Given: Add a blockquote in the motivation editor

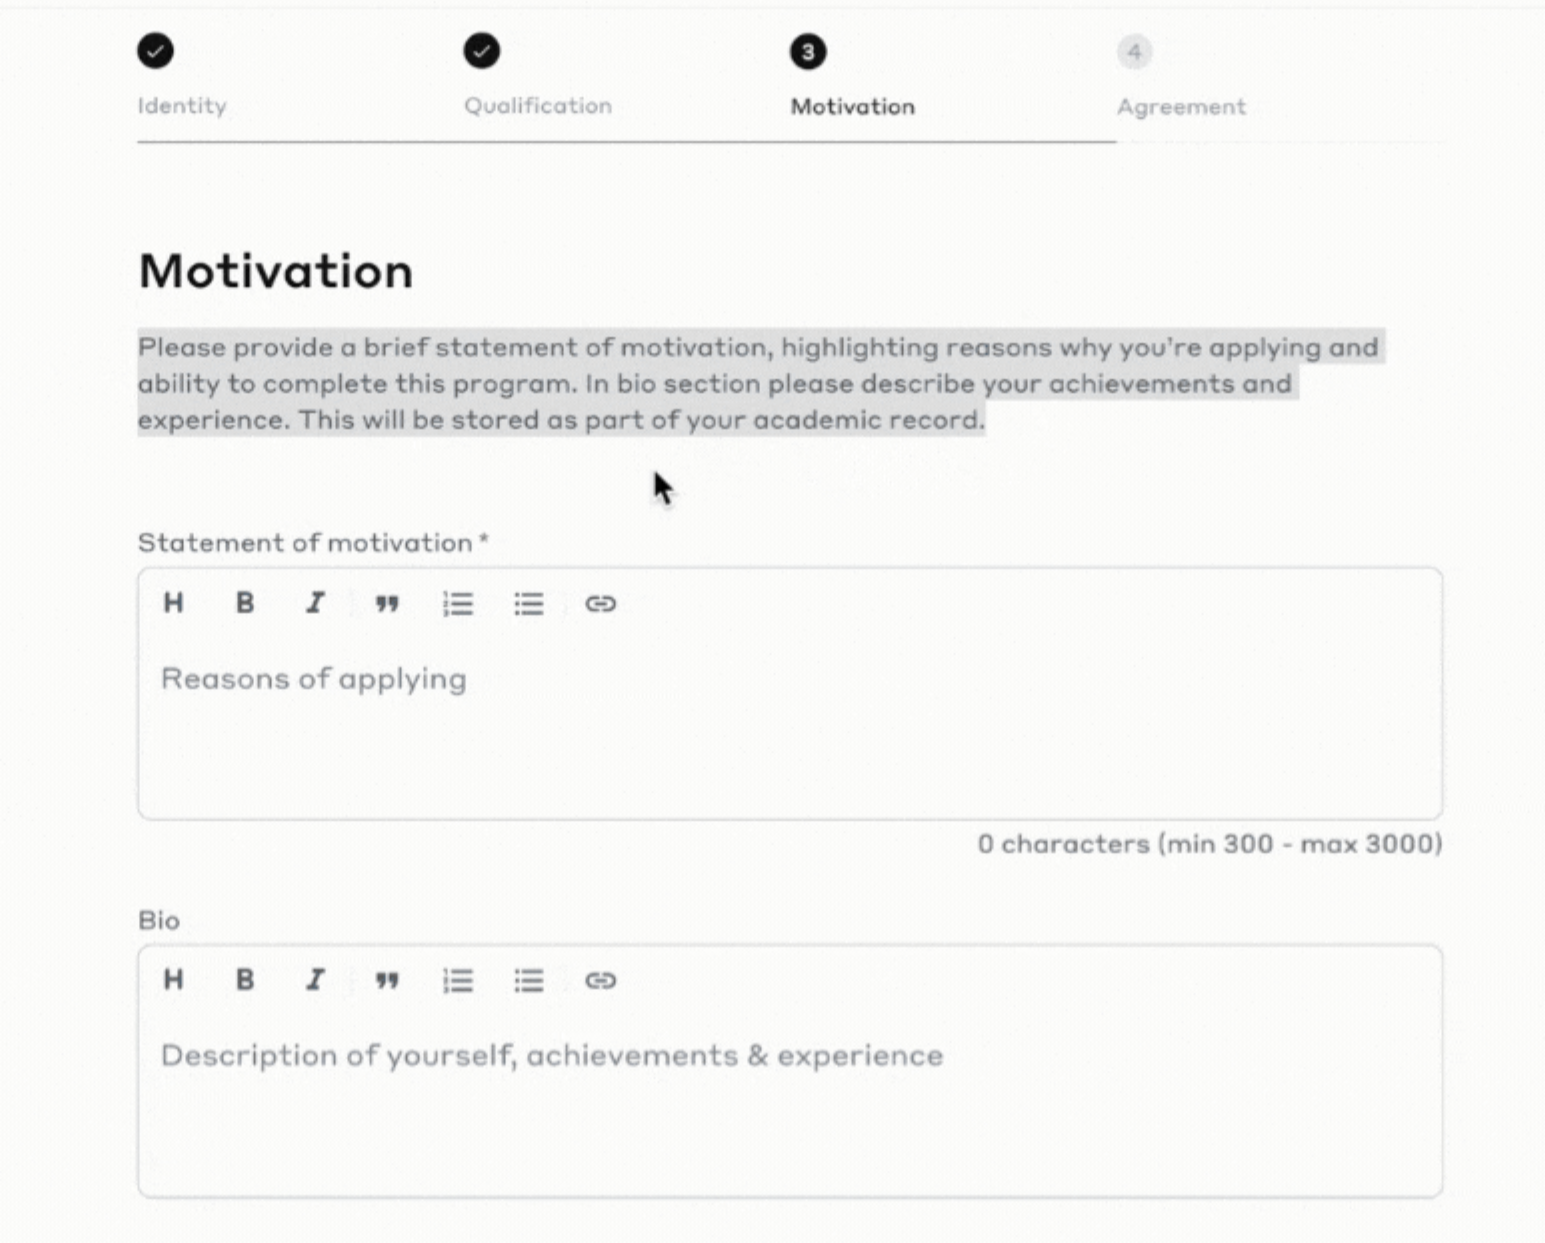Looking at the screenshot, I should [387, 603].
